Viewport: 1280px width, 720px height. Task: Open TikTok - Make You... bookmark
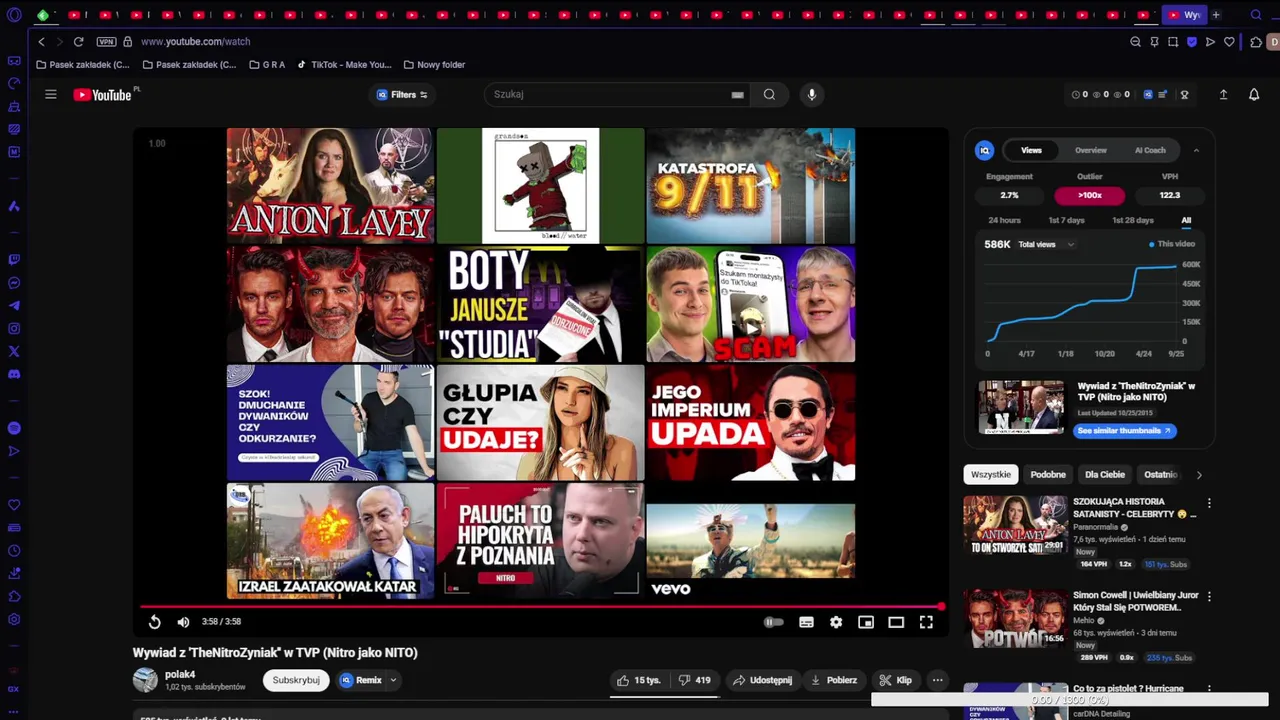click(344, 65)
